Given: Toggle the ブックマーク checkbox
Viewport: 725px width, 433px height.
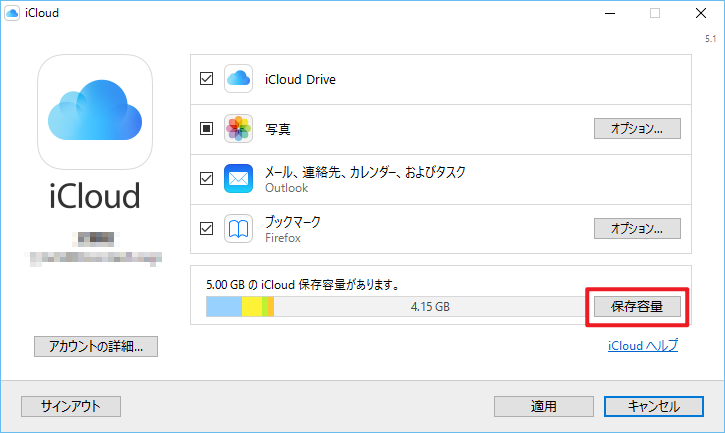Looking at the screenshot, I should 206,228.
